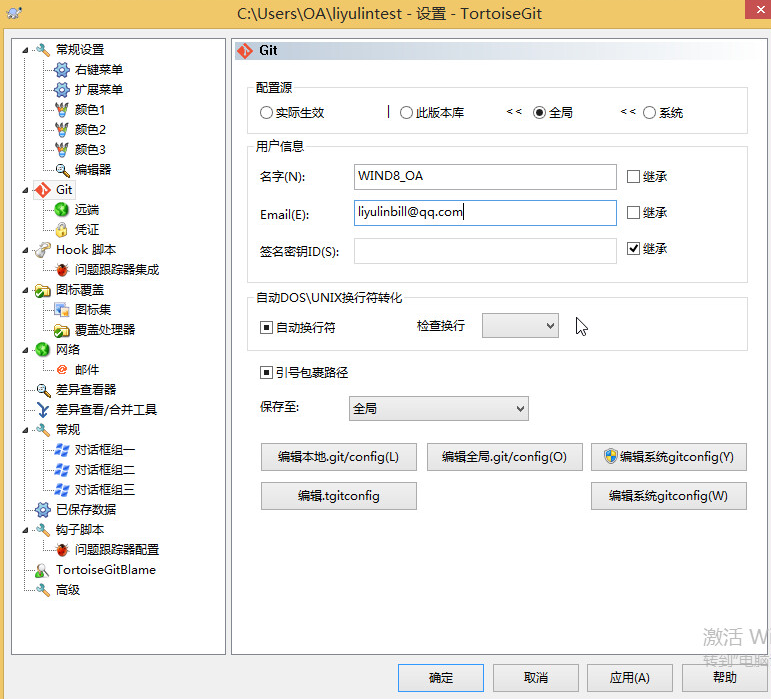The width and height of the screenshot is (771, 699).
Task: Click 编辑系统gitconfig(W) button
Action: pos(669,496)
